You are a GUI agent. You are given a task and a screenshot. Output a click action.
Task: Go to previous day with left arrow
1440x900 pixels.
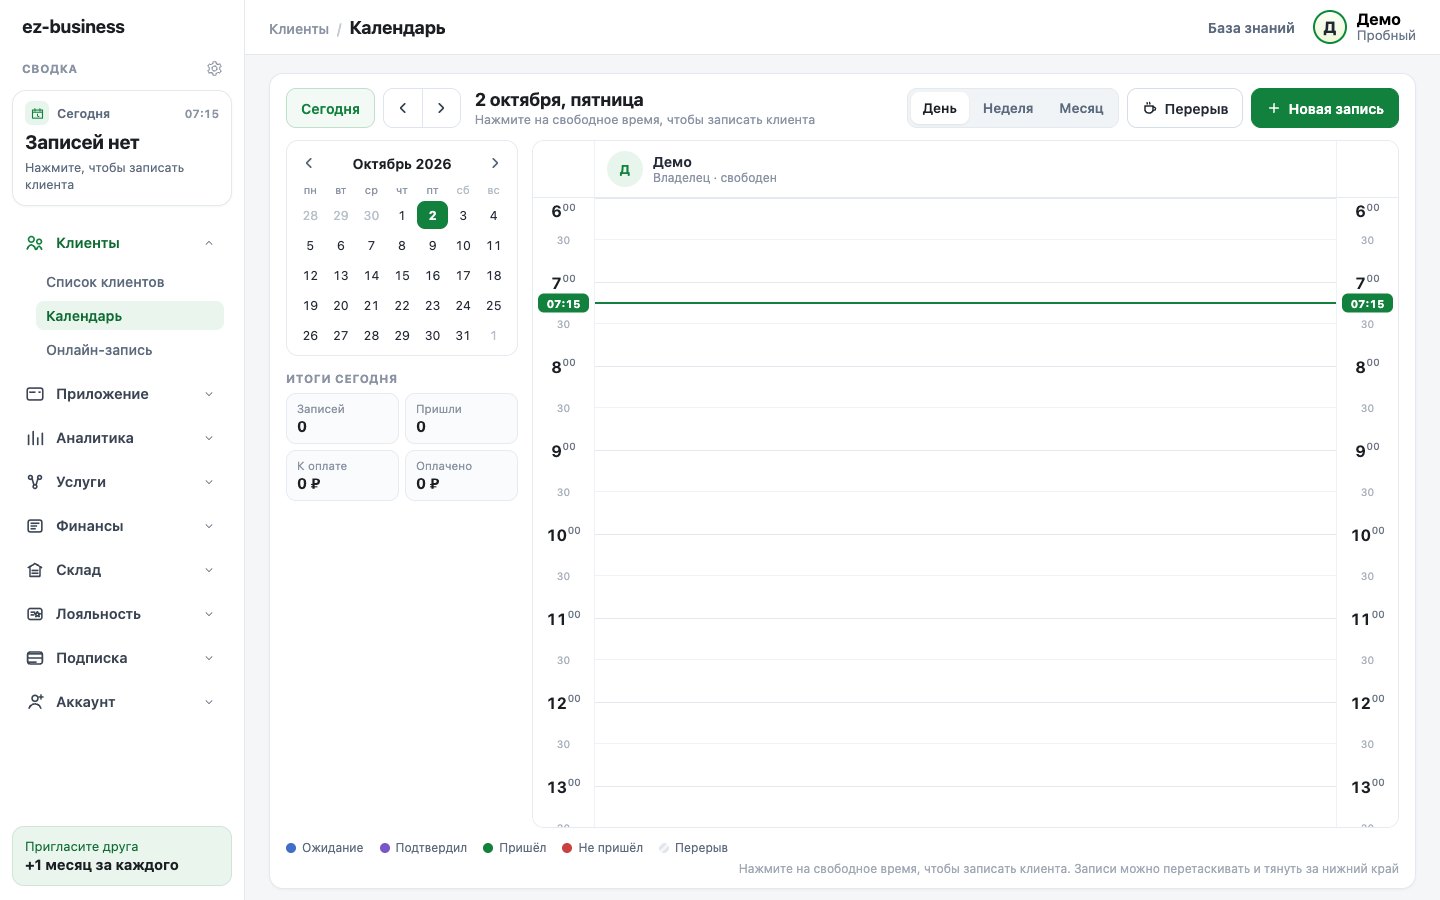pos(403,108)
